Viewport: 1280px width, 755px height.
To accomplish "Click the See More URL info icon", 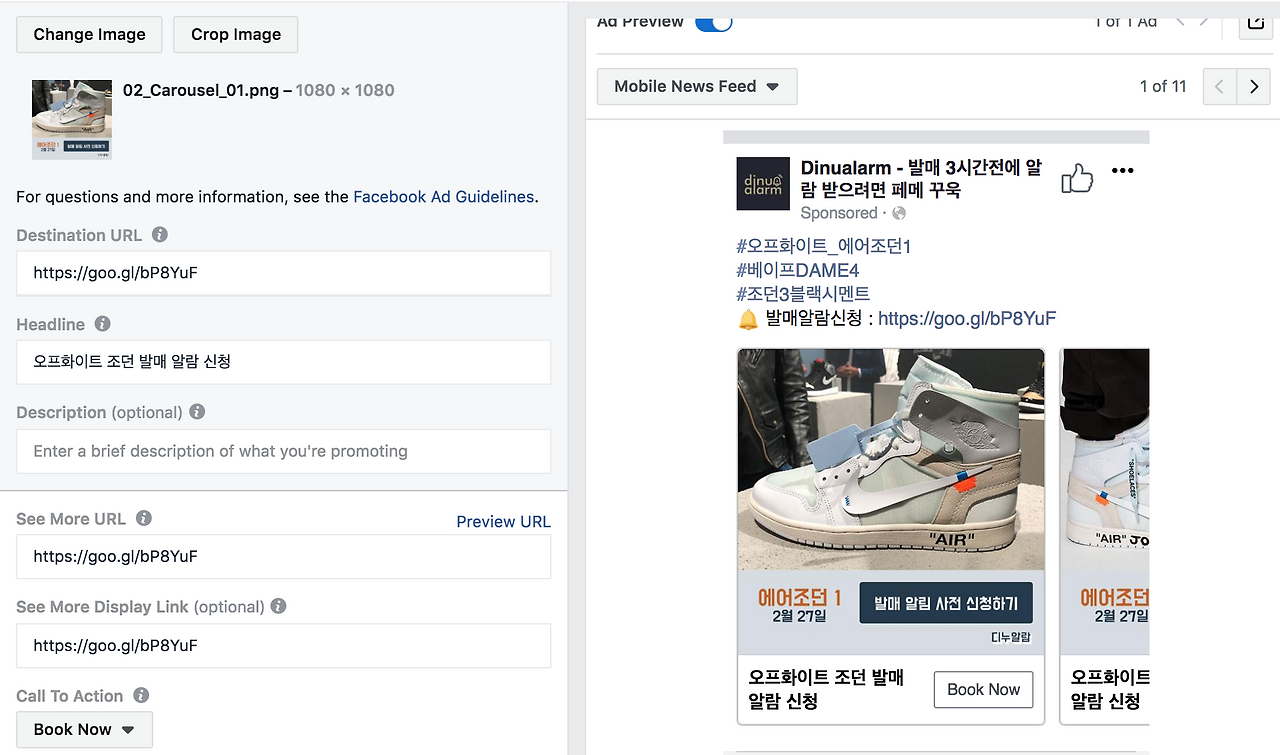I will pyautogui.click(x=144, y=518).
